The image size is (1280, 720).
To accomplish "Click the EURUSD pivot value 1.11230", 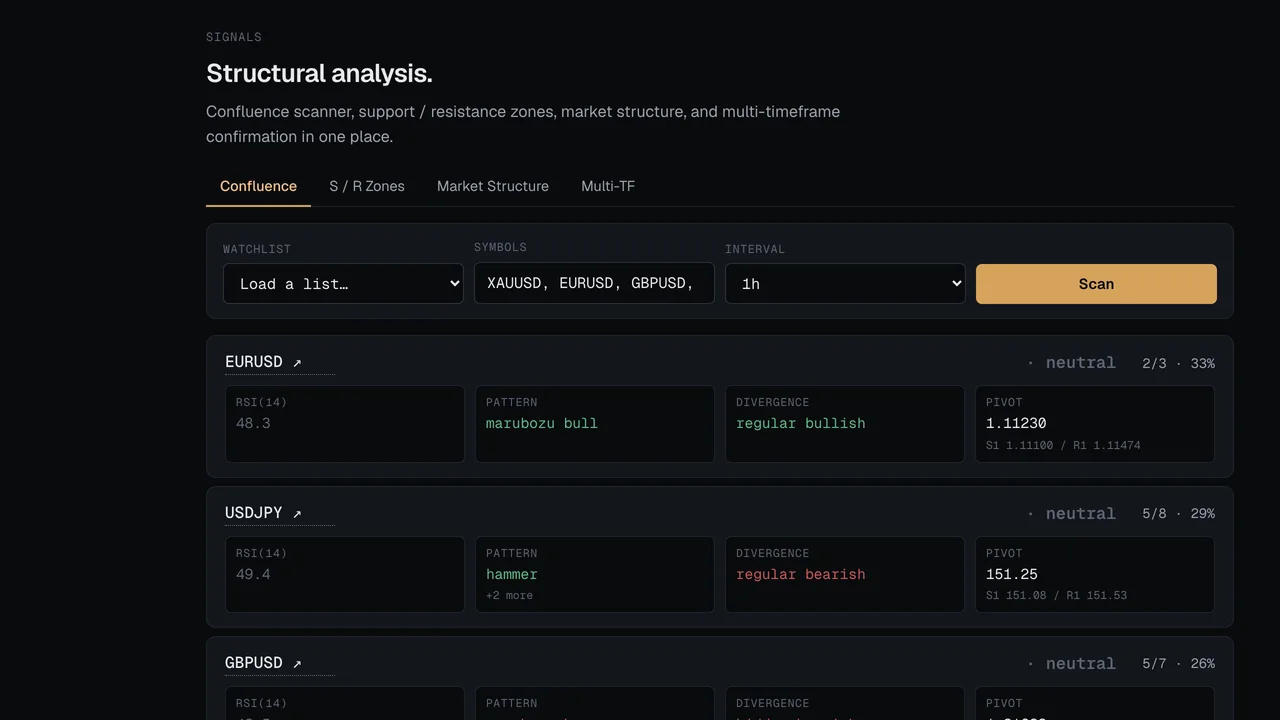I will [x=1016, y=424].
